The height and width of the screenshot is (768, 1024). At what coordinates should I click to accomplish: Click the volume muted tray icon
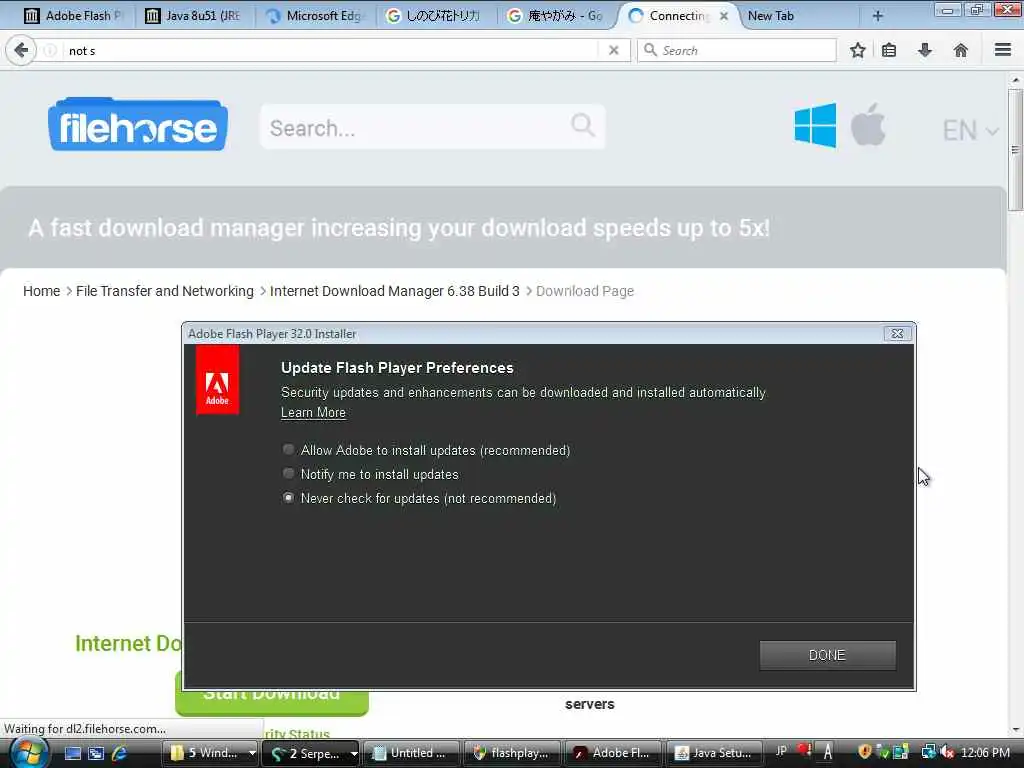coord(946,753)
